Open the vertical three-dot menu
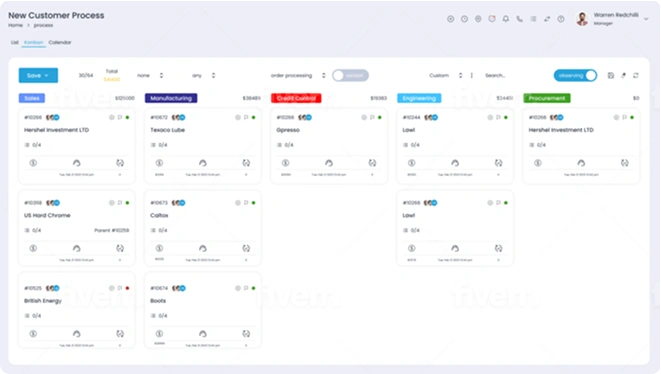 click(472, 75)
